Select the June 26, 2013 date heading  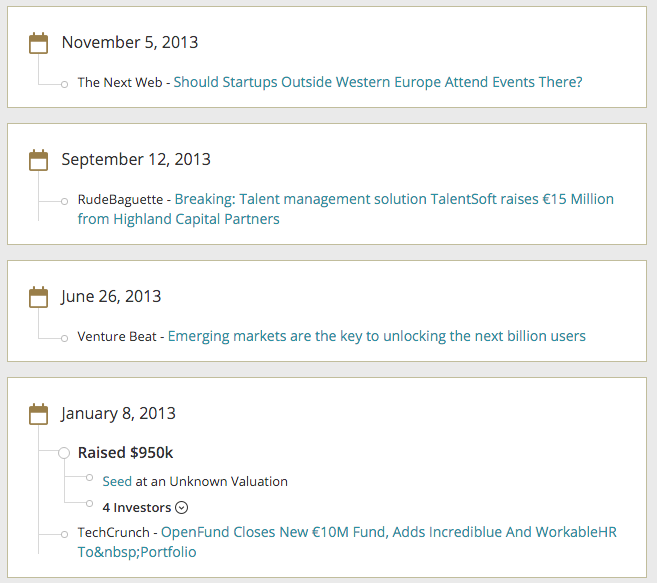tap(111, 296)
